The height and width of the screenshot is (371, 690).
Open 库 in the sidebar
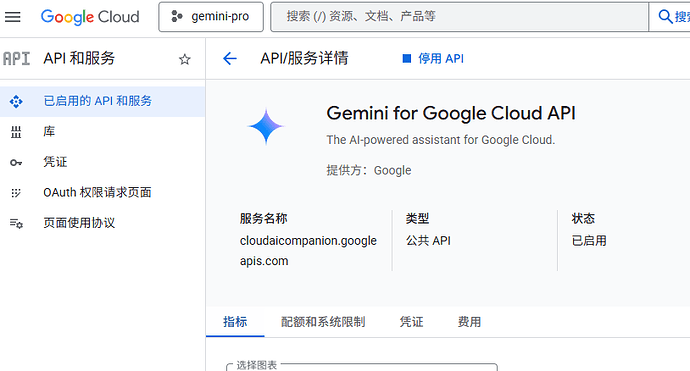[x=103, y=132]
